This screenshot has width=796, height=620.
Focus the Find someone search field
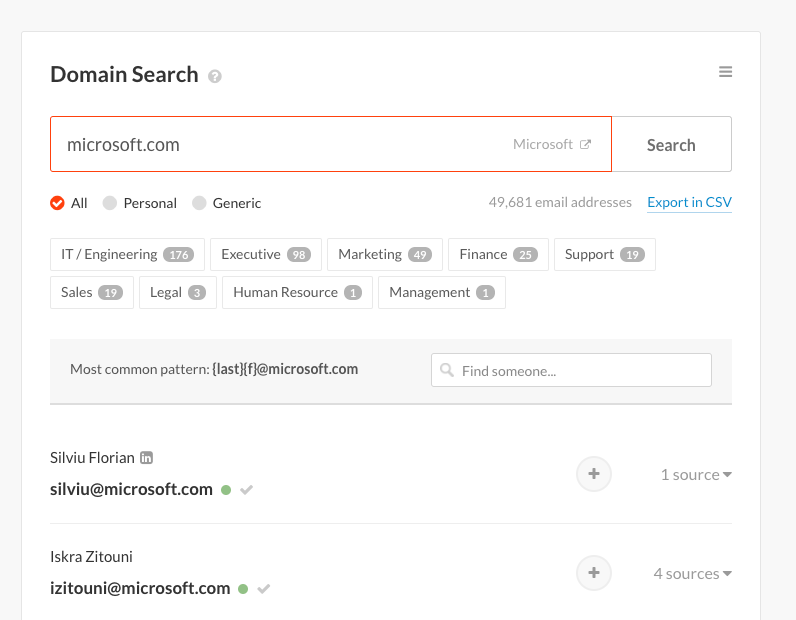click(571, 370)
